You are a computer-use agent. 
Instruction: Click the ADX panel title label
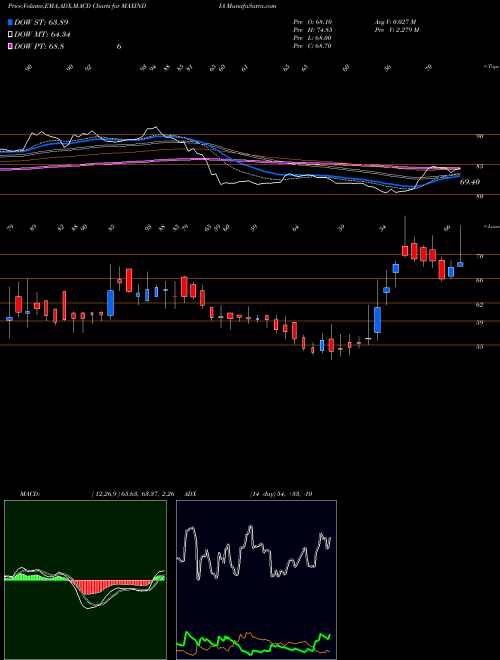pos(191,494)
